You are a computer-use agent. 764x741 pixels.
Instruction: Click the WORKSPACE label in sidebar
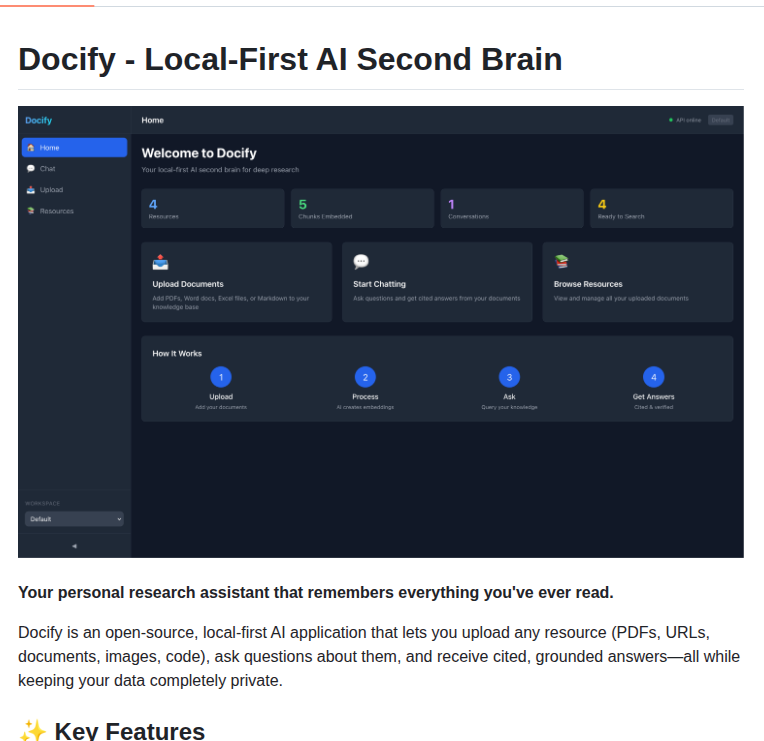tap(42, 503)
